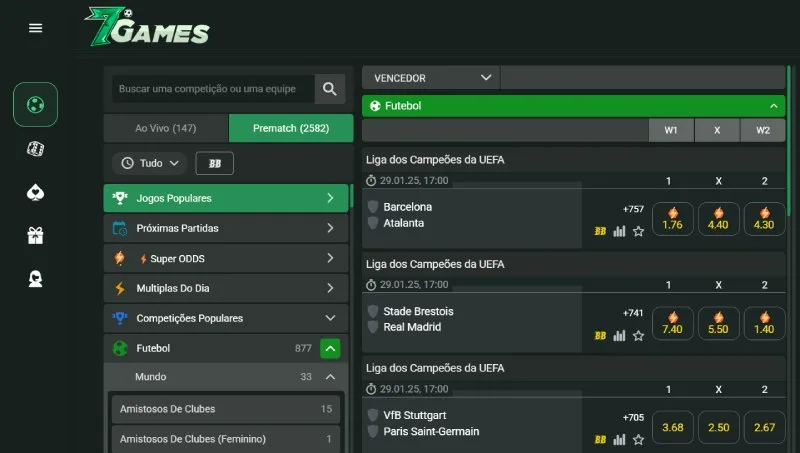800x453 pixels.
Task: Bet on Paris Saint-Germain win at 2.67
Action: pyautogui.click(x=764, y=427)
